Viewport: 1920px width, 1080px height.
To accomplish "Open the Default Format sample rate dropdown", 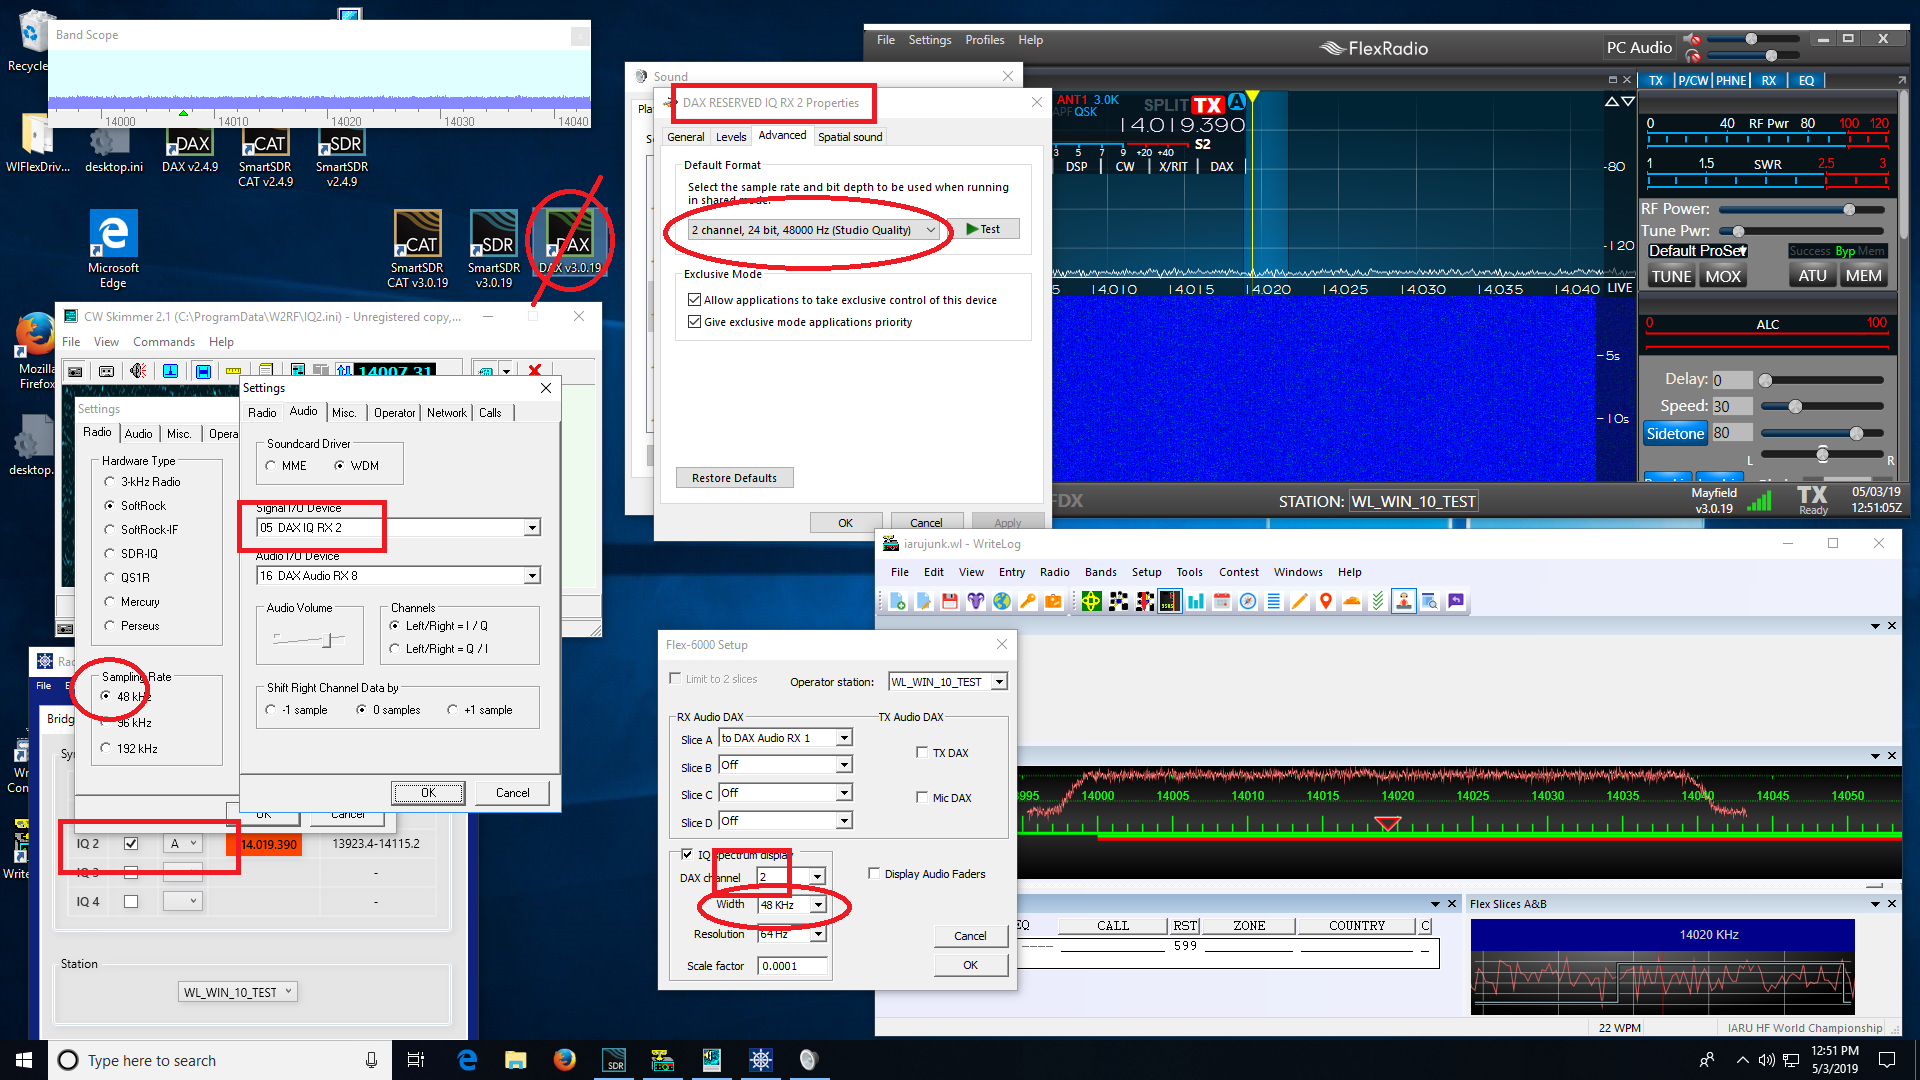I will coord(815,230).
